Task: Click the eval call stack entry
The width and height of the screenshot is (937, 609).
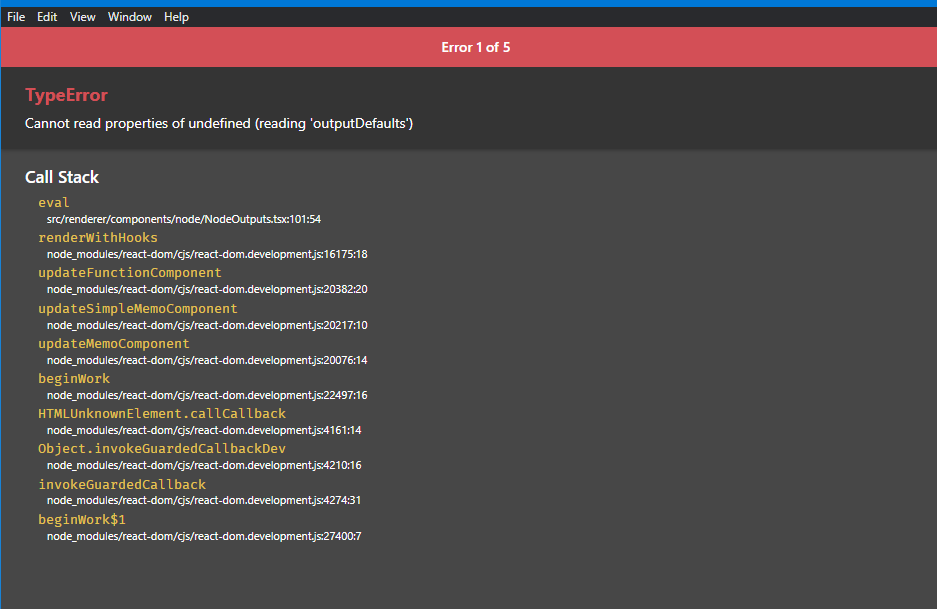Action: 51,201
